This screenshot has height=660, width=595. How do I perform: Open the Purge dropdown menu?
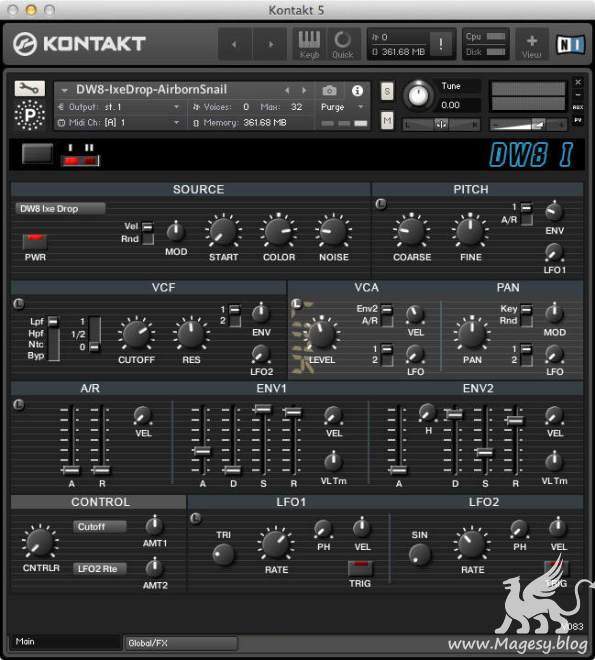coord(342,107)
